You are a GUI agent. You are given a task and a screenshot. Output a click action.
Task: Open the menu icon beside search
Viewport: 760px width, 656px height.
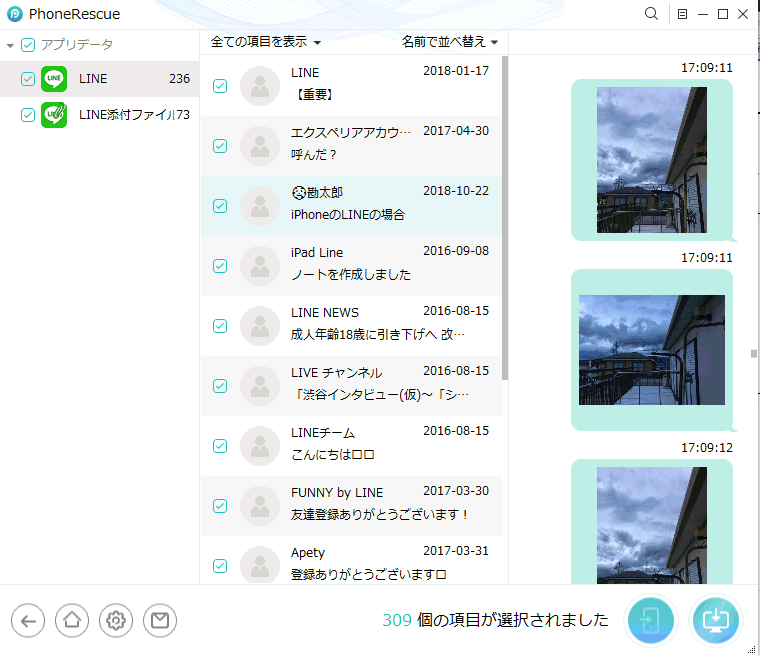tap(682, 14)
